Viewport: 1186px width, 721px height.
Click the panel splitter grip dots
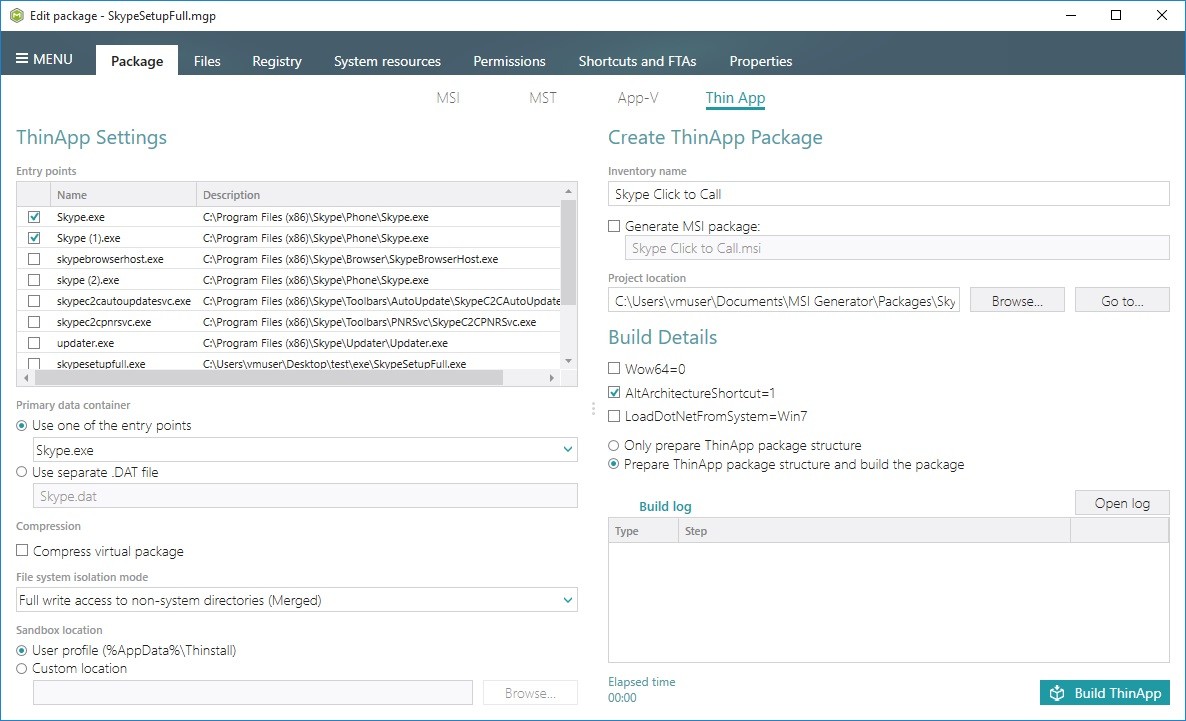point(593,409)
